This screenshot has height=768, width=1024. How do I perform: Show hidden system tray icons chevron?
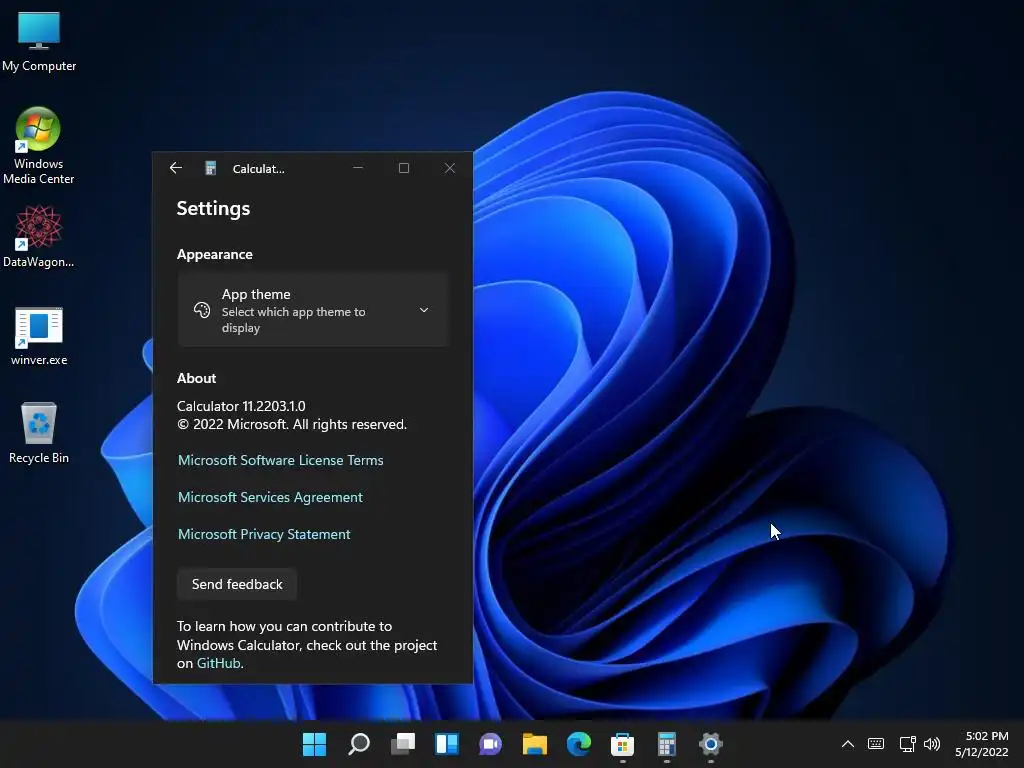[x=848, y=744]
